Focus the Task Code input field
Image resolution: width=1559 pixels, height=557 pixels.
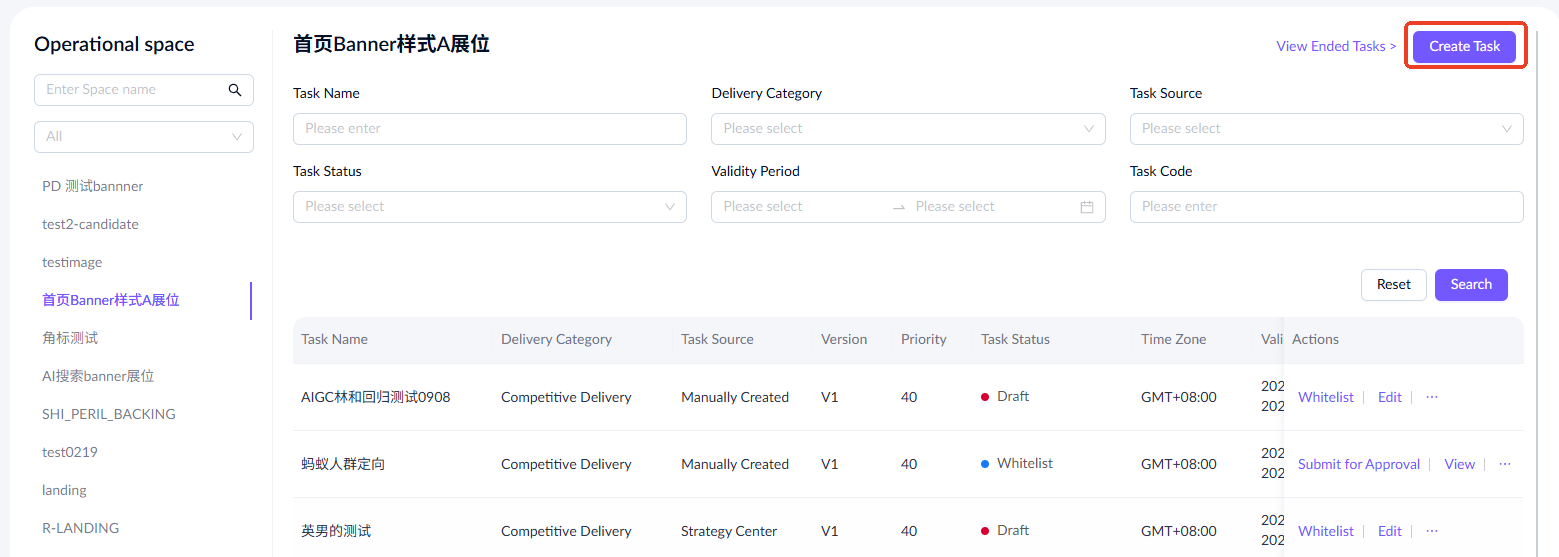[1326, 207]
